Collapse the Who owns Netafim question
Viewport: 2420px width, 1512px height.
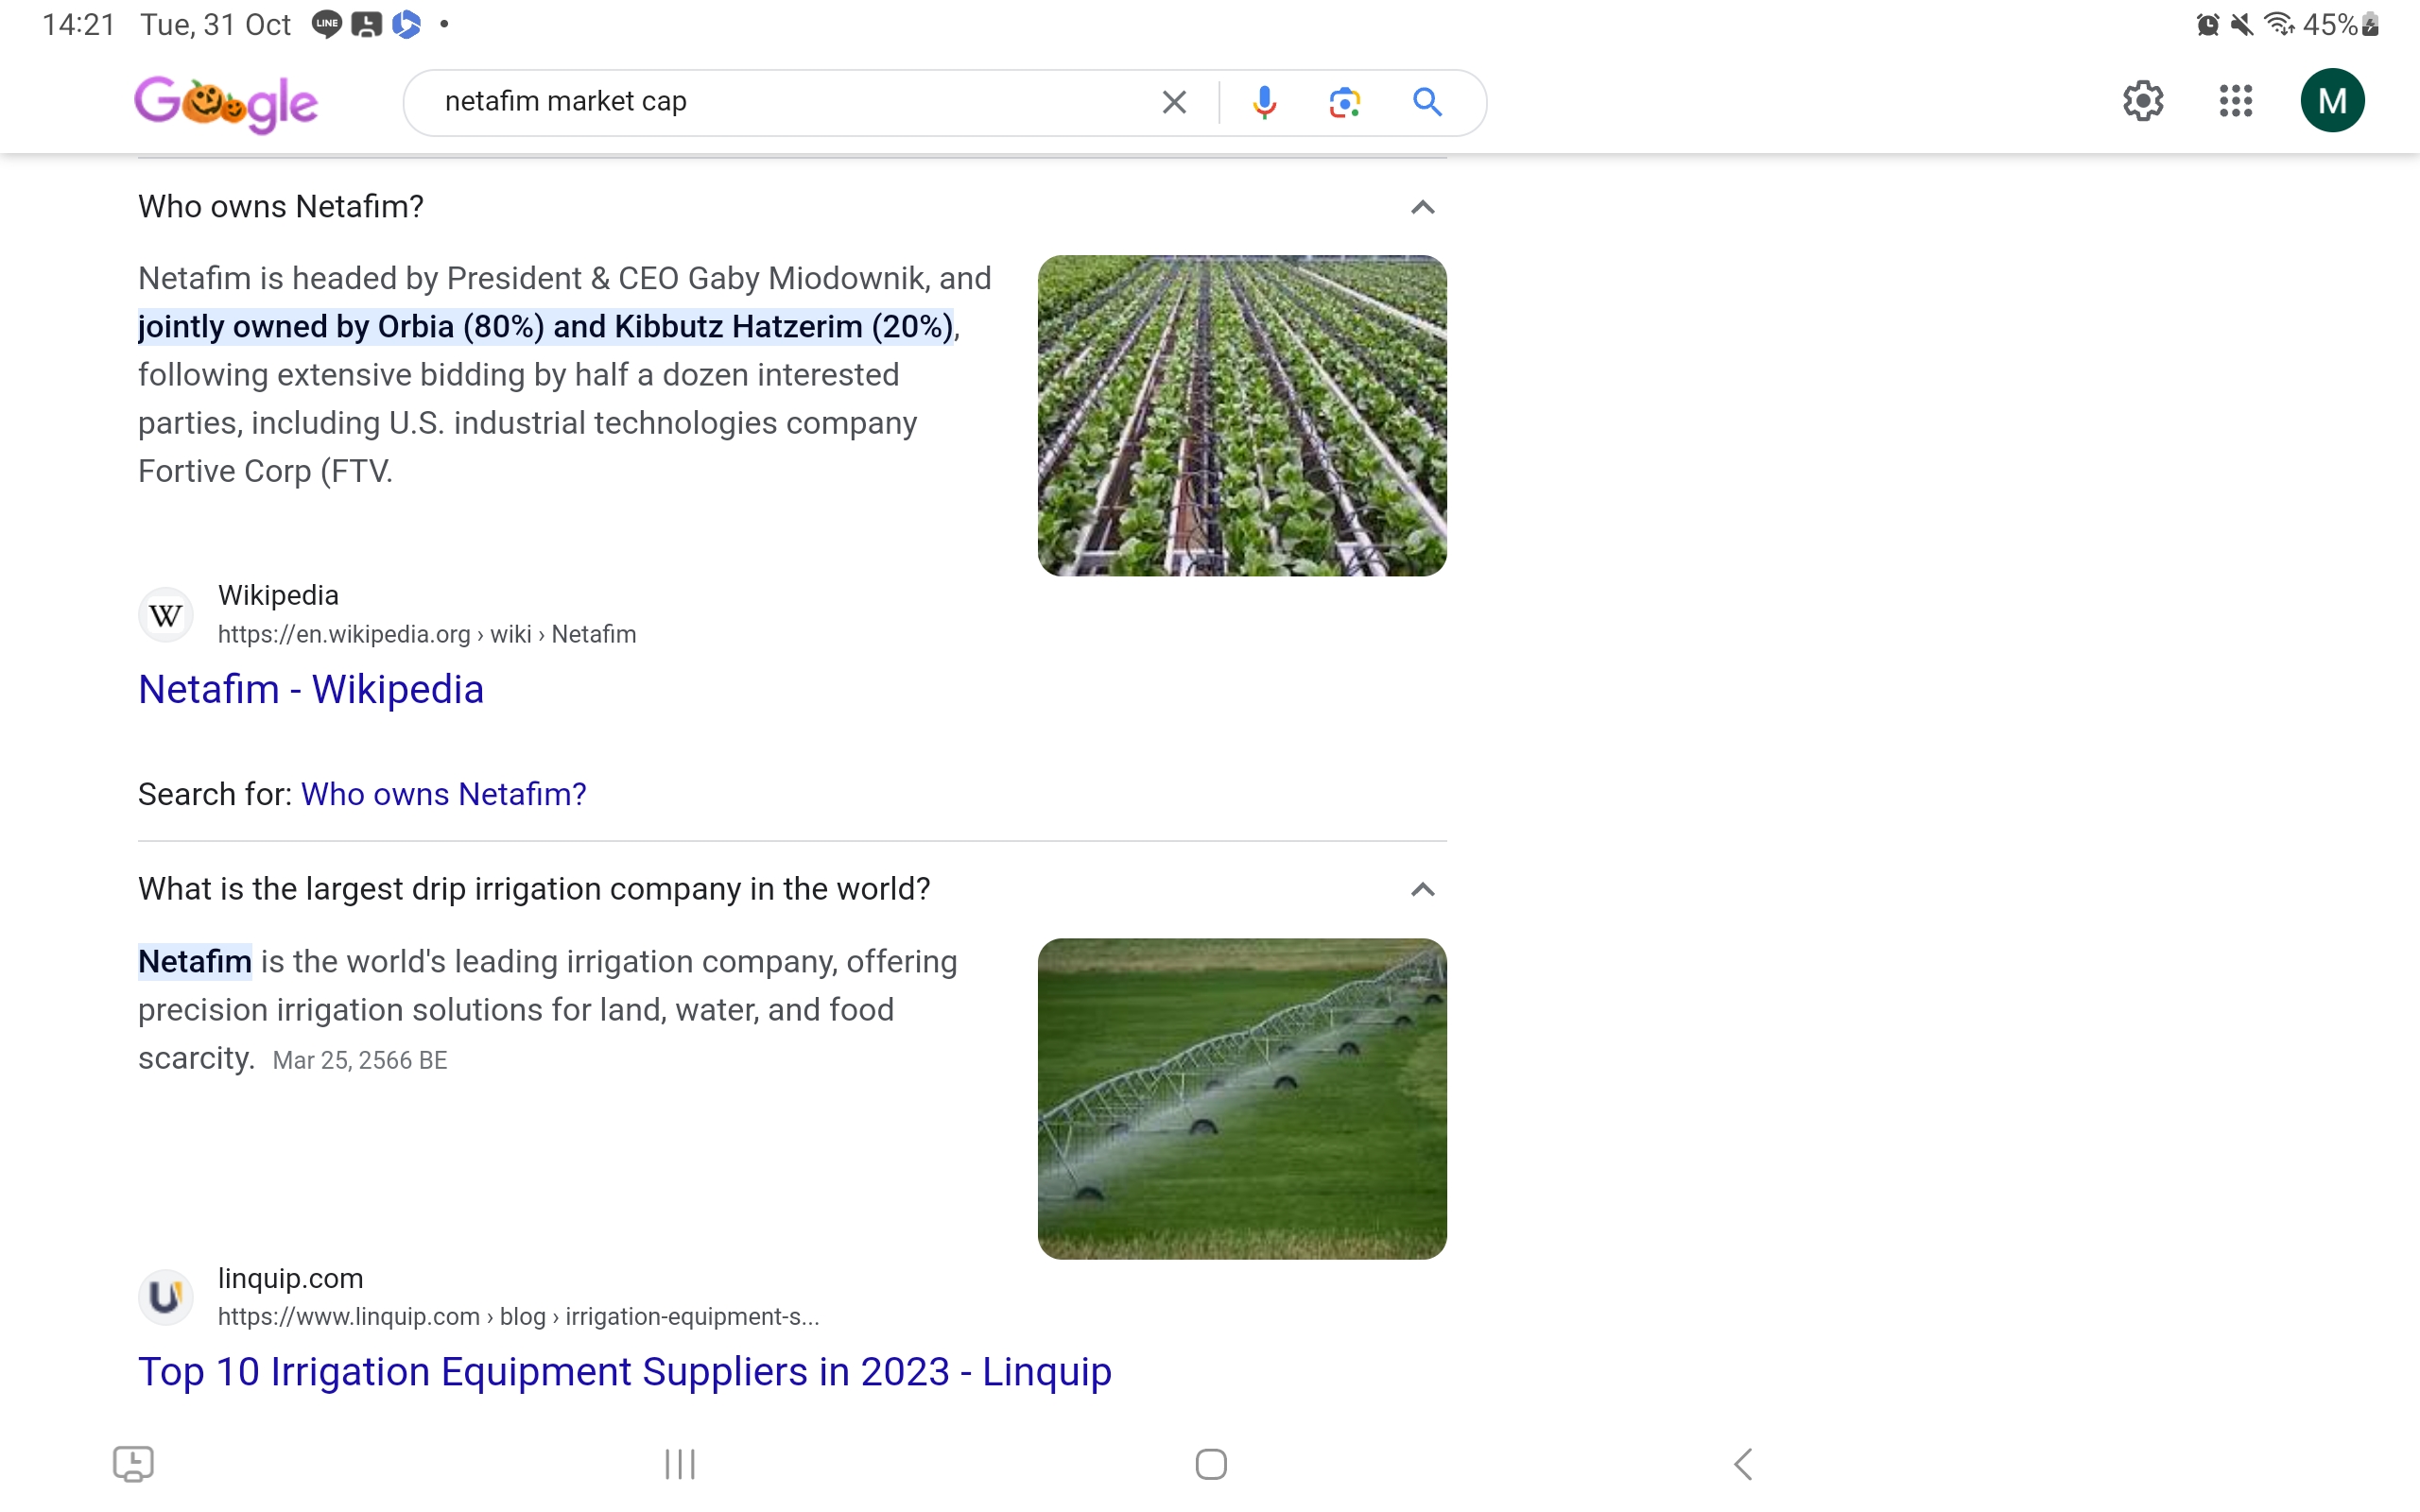click(1422, 207)
